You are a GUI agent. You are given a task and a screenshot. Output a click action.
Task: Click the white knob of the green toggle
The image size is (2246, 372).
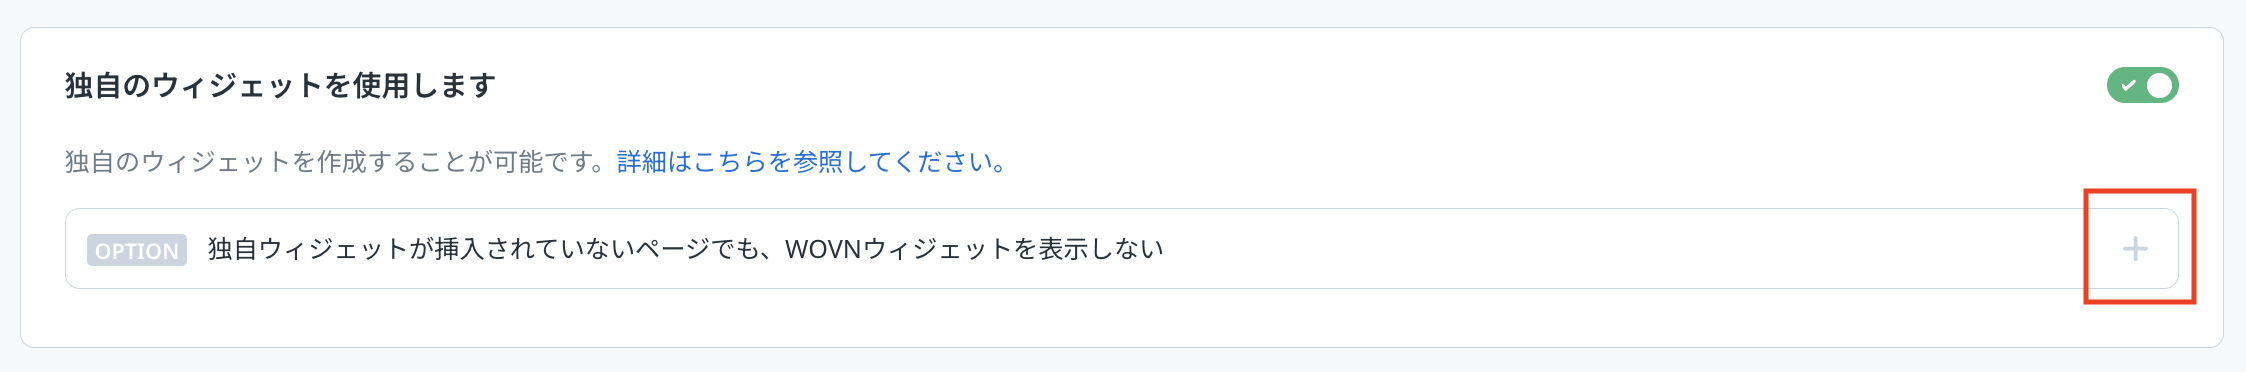[x=2159, y=86]
